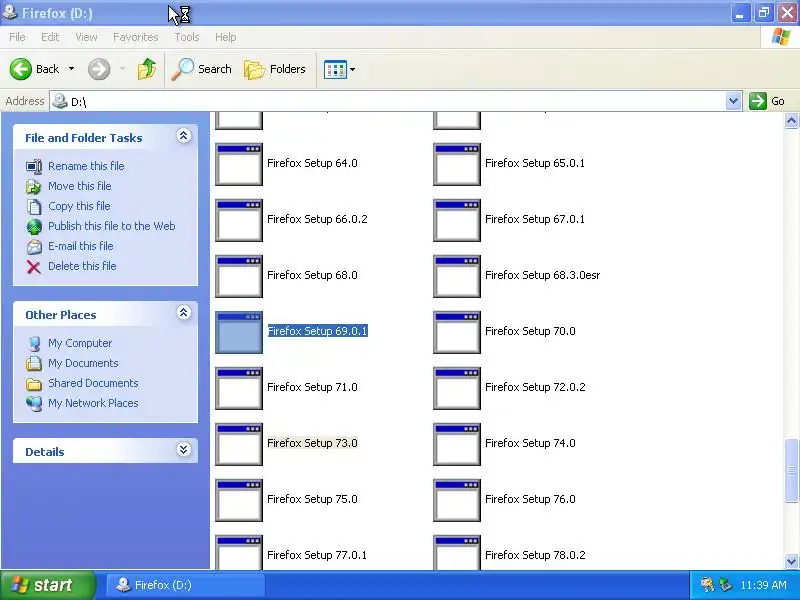Click the green Back arrow icon
800x600 pixels.
[x=21, y=69]
